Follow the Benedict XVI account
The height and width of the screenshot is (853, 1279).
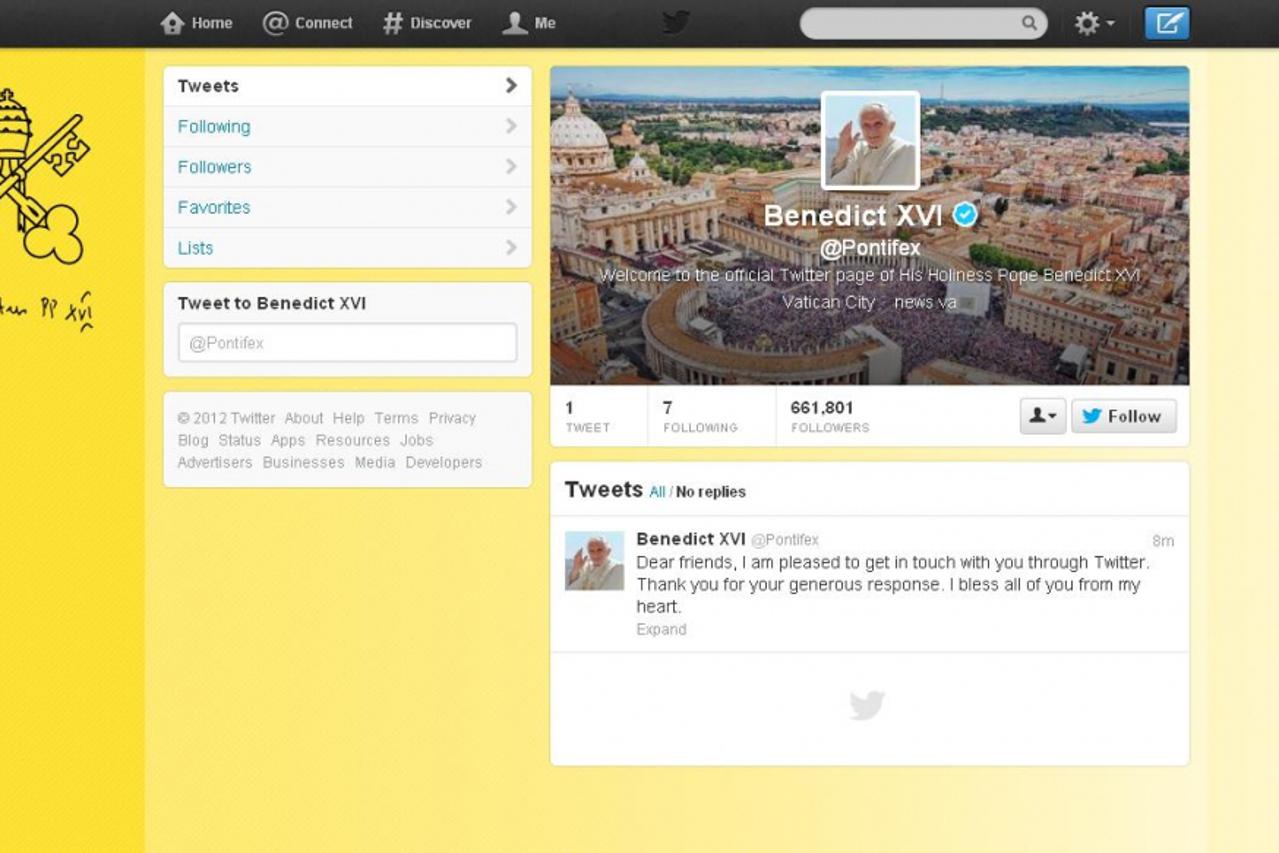(x=1123, y=416)
